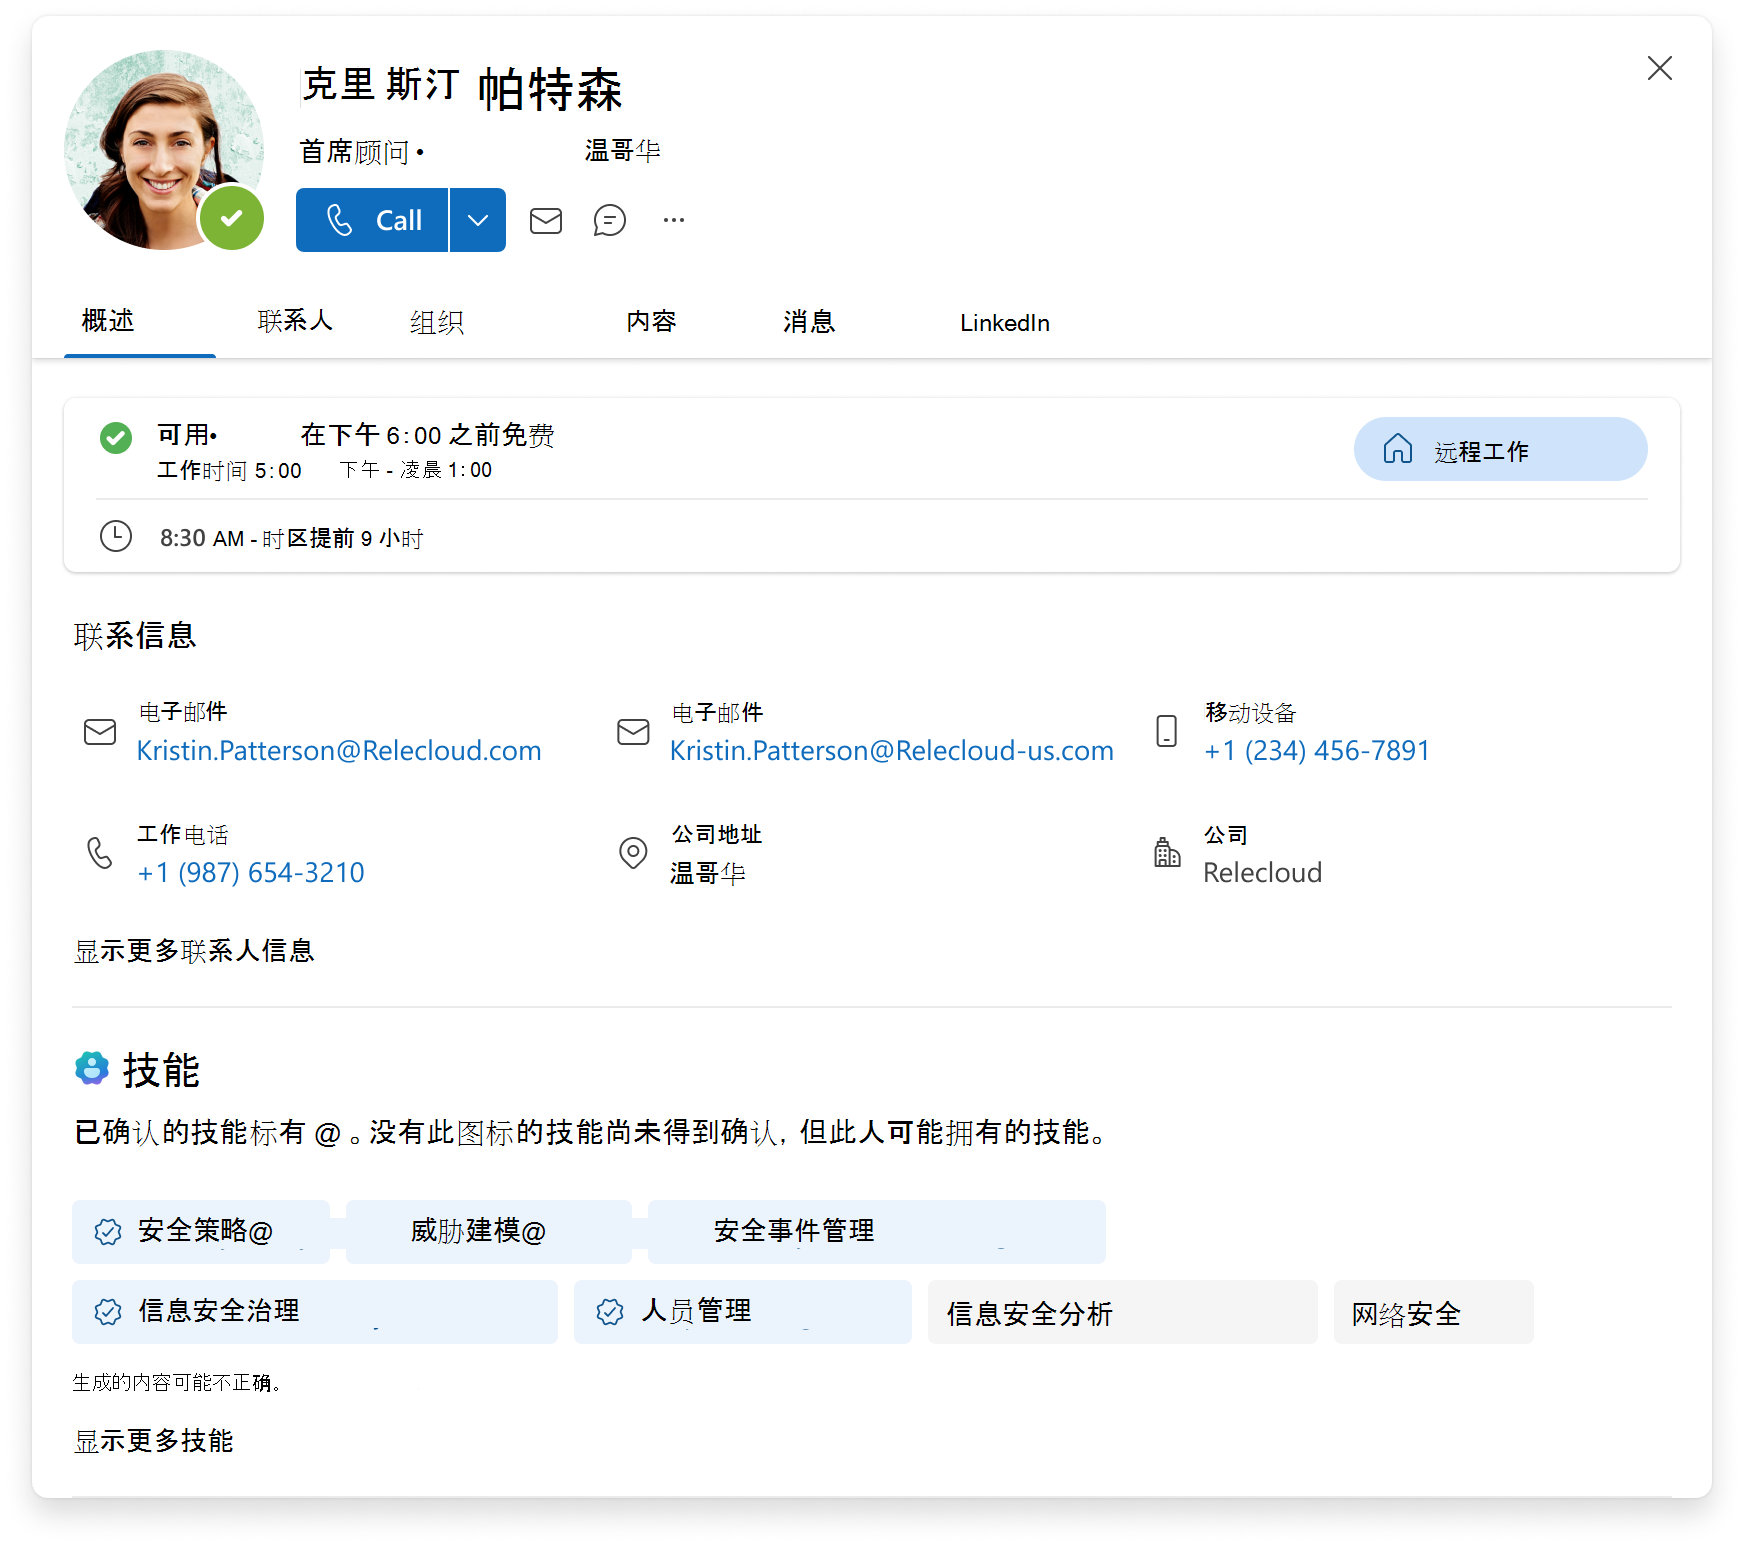Click work phone +1 (987) 654-3210
Image resolution: width=1744 pixels, height=1546 pixels.
[x=251, y=873]
